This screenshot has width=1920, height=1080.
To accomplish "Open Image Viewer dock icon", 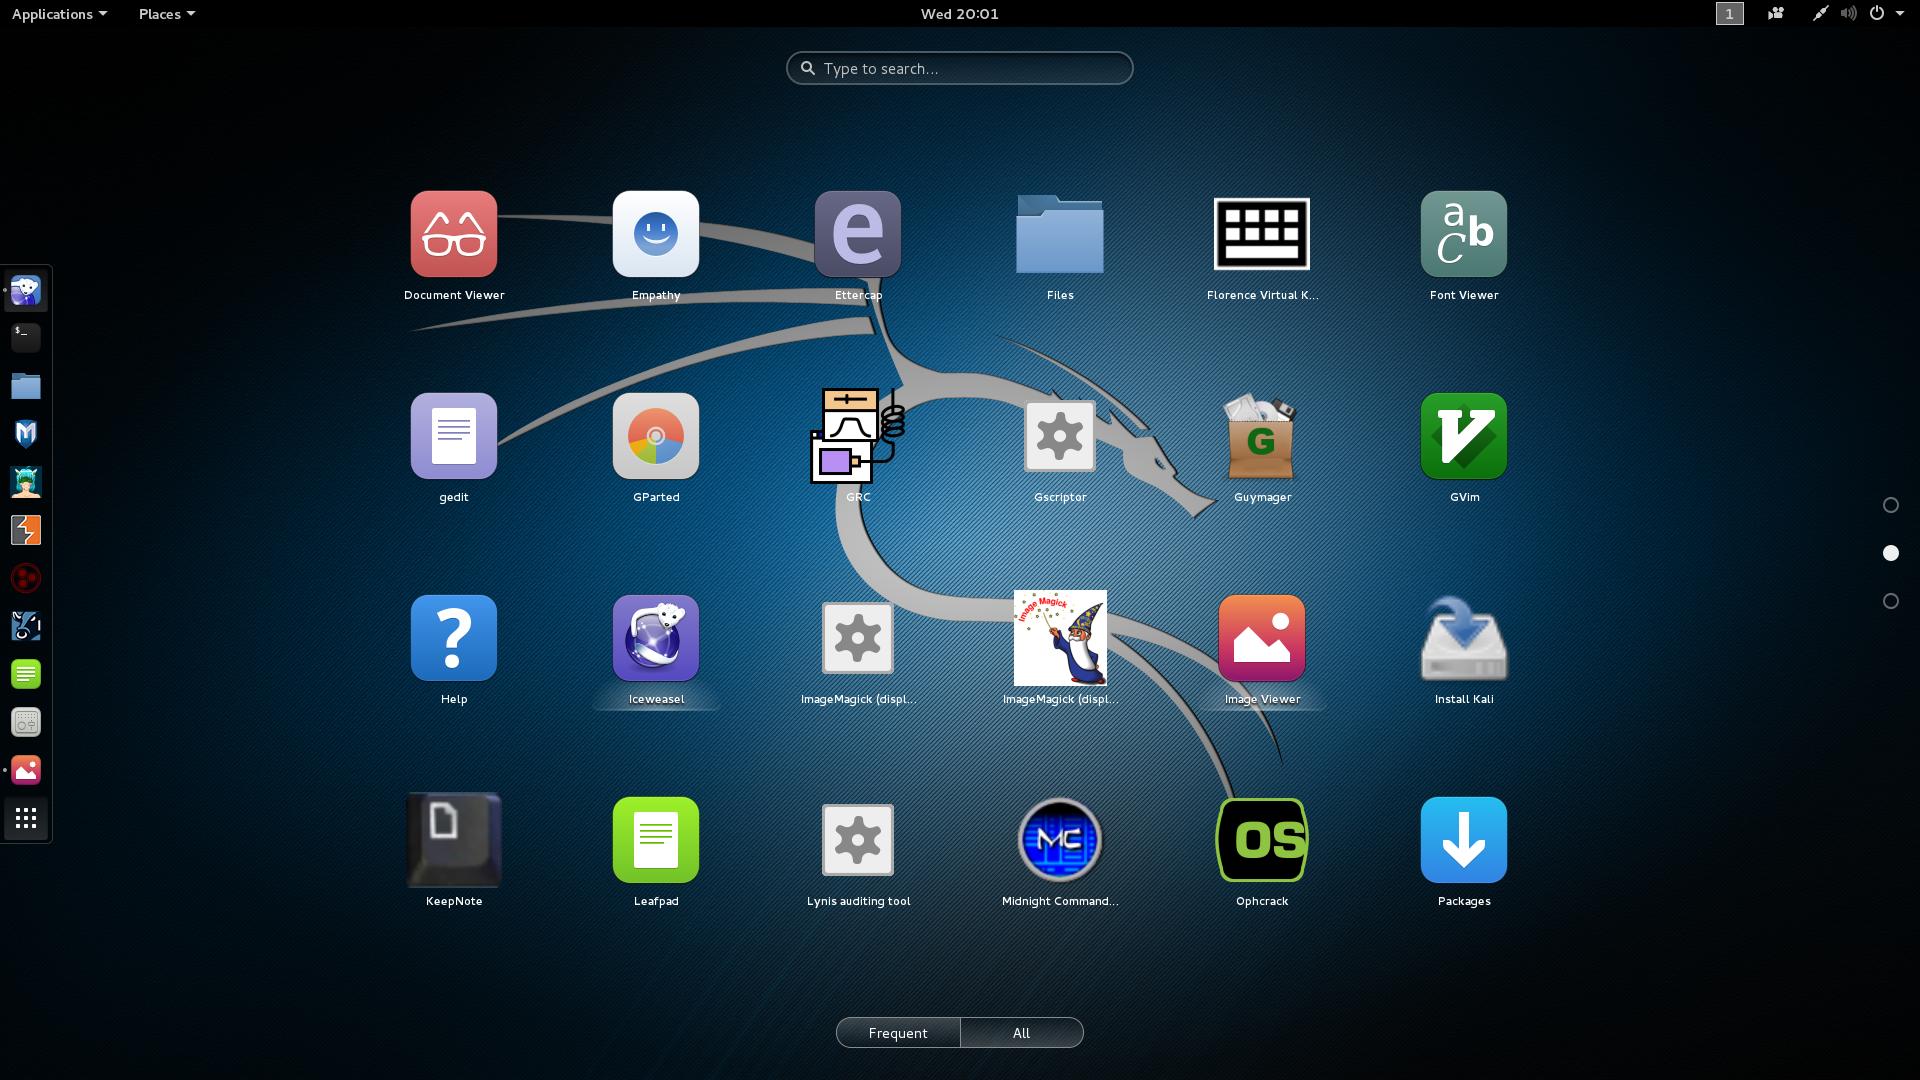I will [x=26, y=770].
